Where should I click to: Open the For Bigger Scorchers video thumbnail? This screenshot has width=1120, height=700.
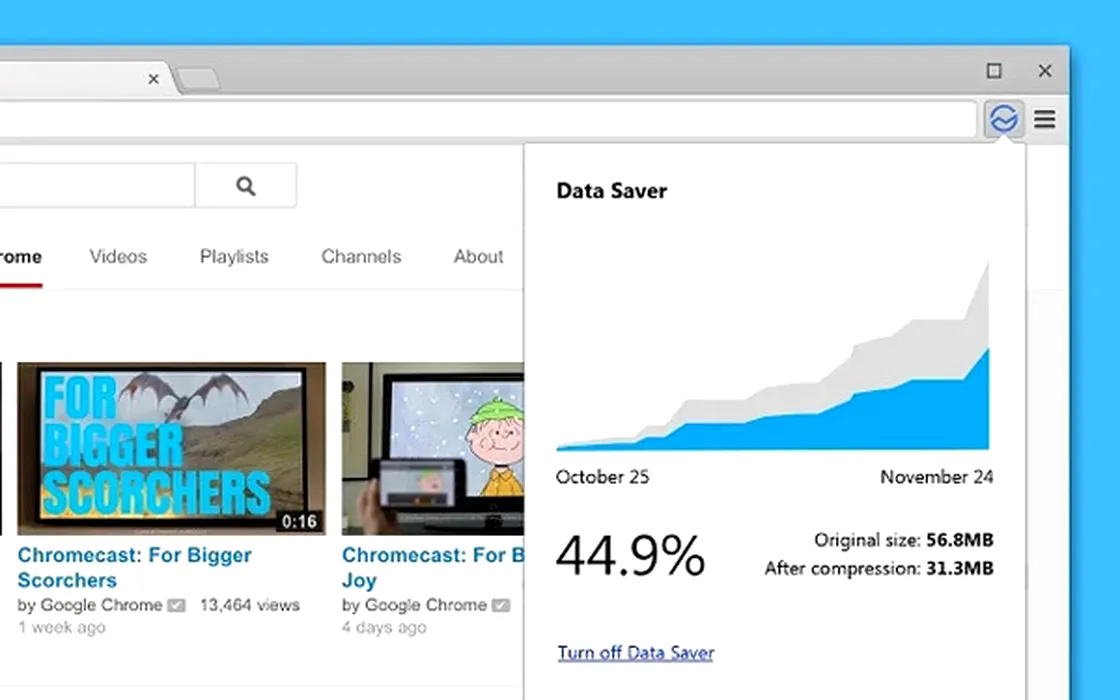click(x=171, y=448)
